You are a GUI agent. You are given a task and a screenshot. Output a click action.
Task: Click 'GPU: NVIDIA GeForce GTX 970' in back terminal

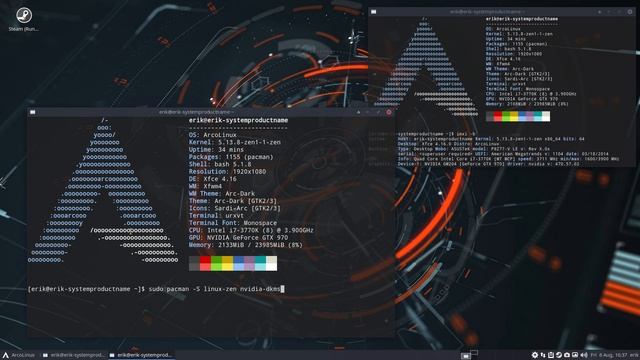coord(522,99)
